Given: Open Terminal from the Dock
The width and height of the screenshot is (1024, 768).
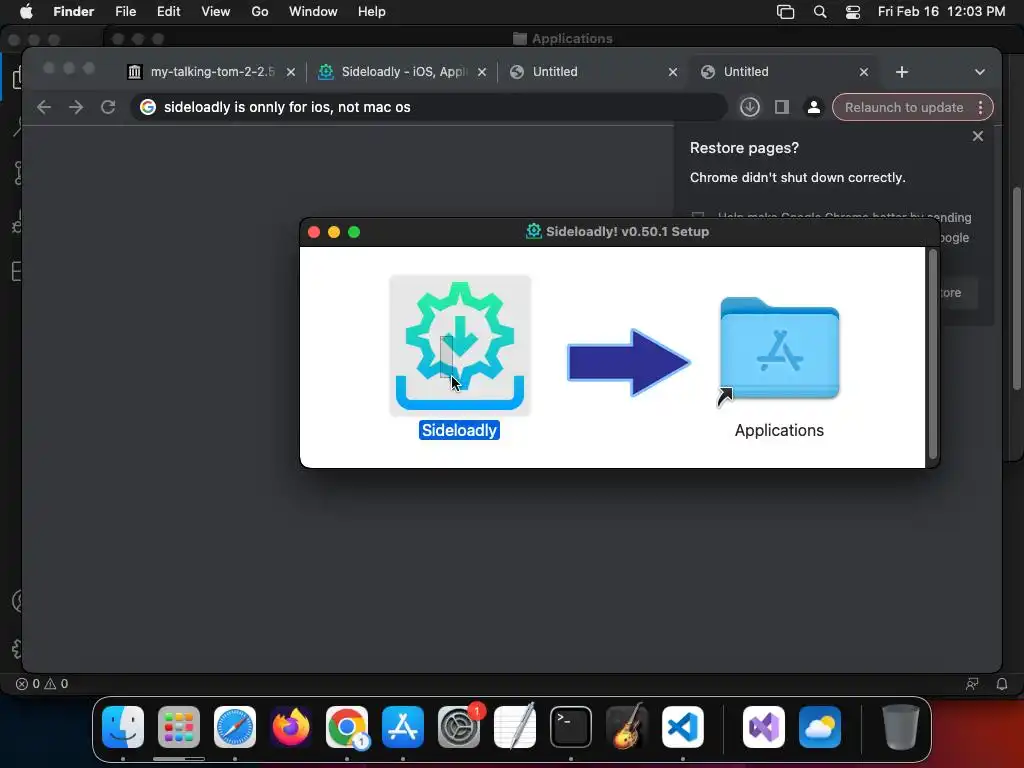Looking at the screenshot, I should coord(571,727).
